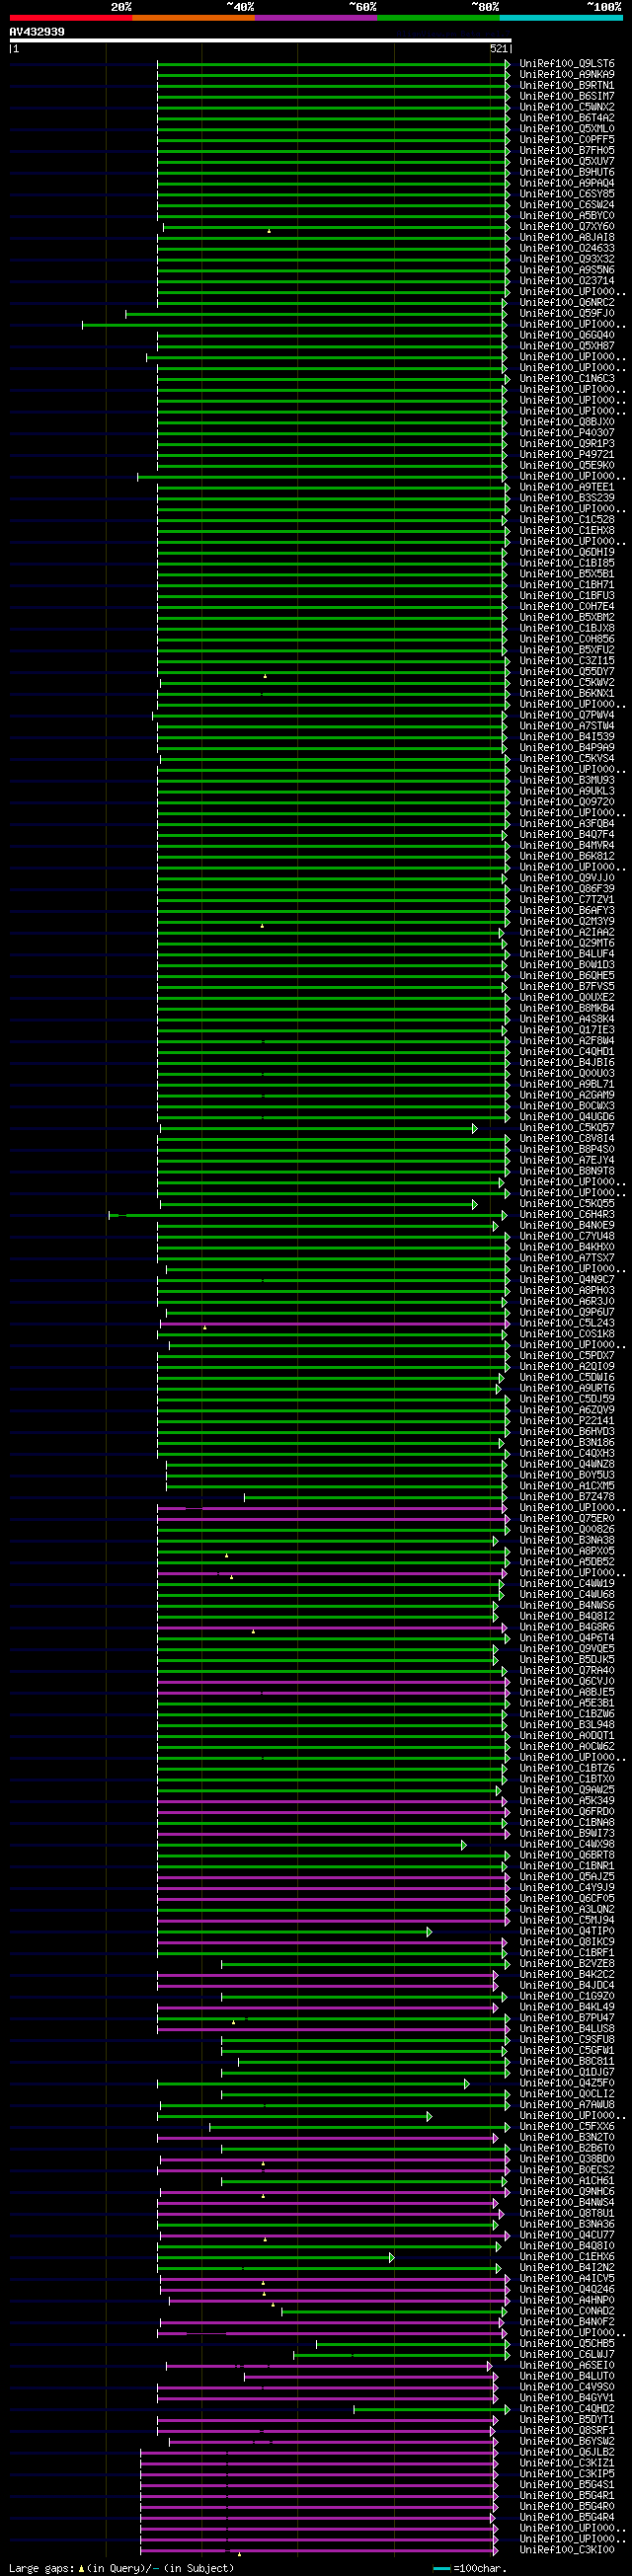Click hit label UniRef100_Q6DHI9
632x2576 pixels.
point(567,553)
